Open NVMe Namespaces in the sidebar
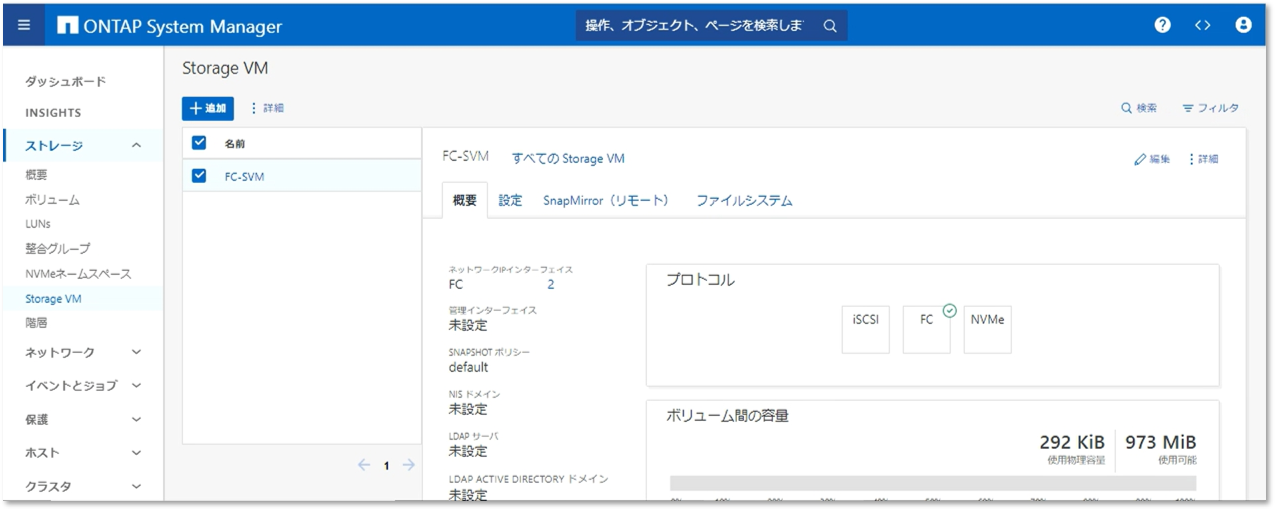 tap(78, 273)
